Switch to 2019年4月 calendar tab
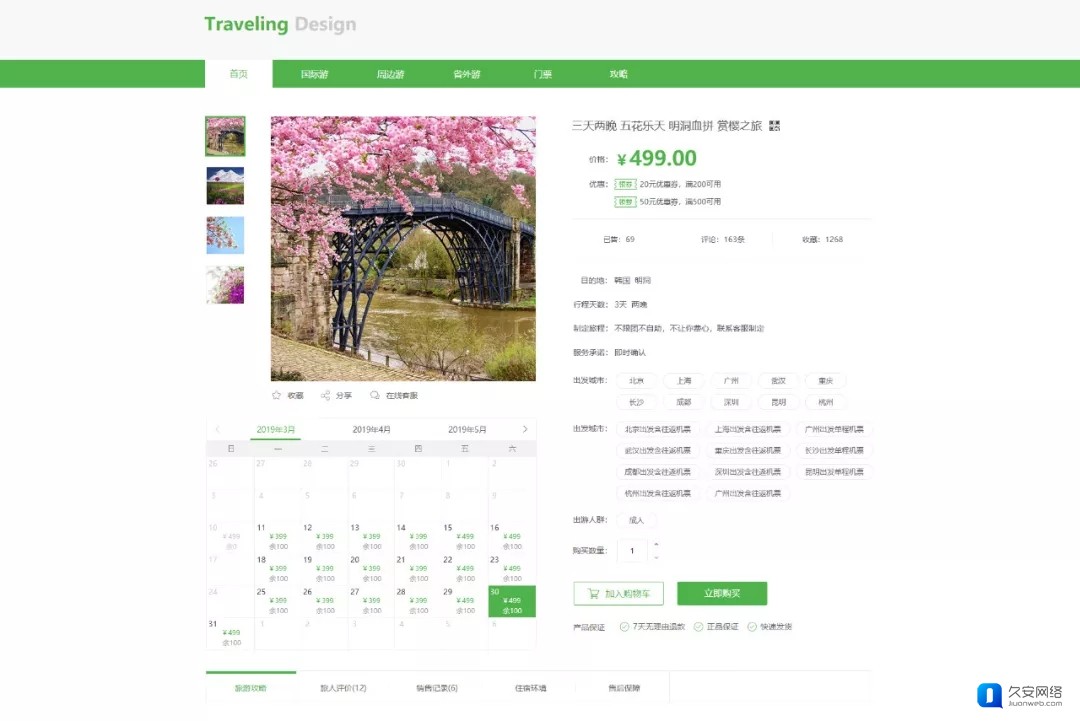The width and height of the screenshot is (1080, 721). click(371, 429)
